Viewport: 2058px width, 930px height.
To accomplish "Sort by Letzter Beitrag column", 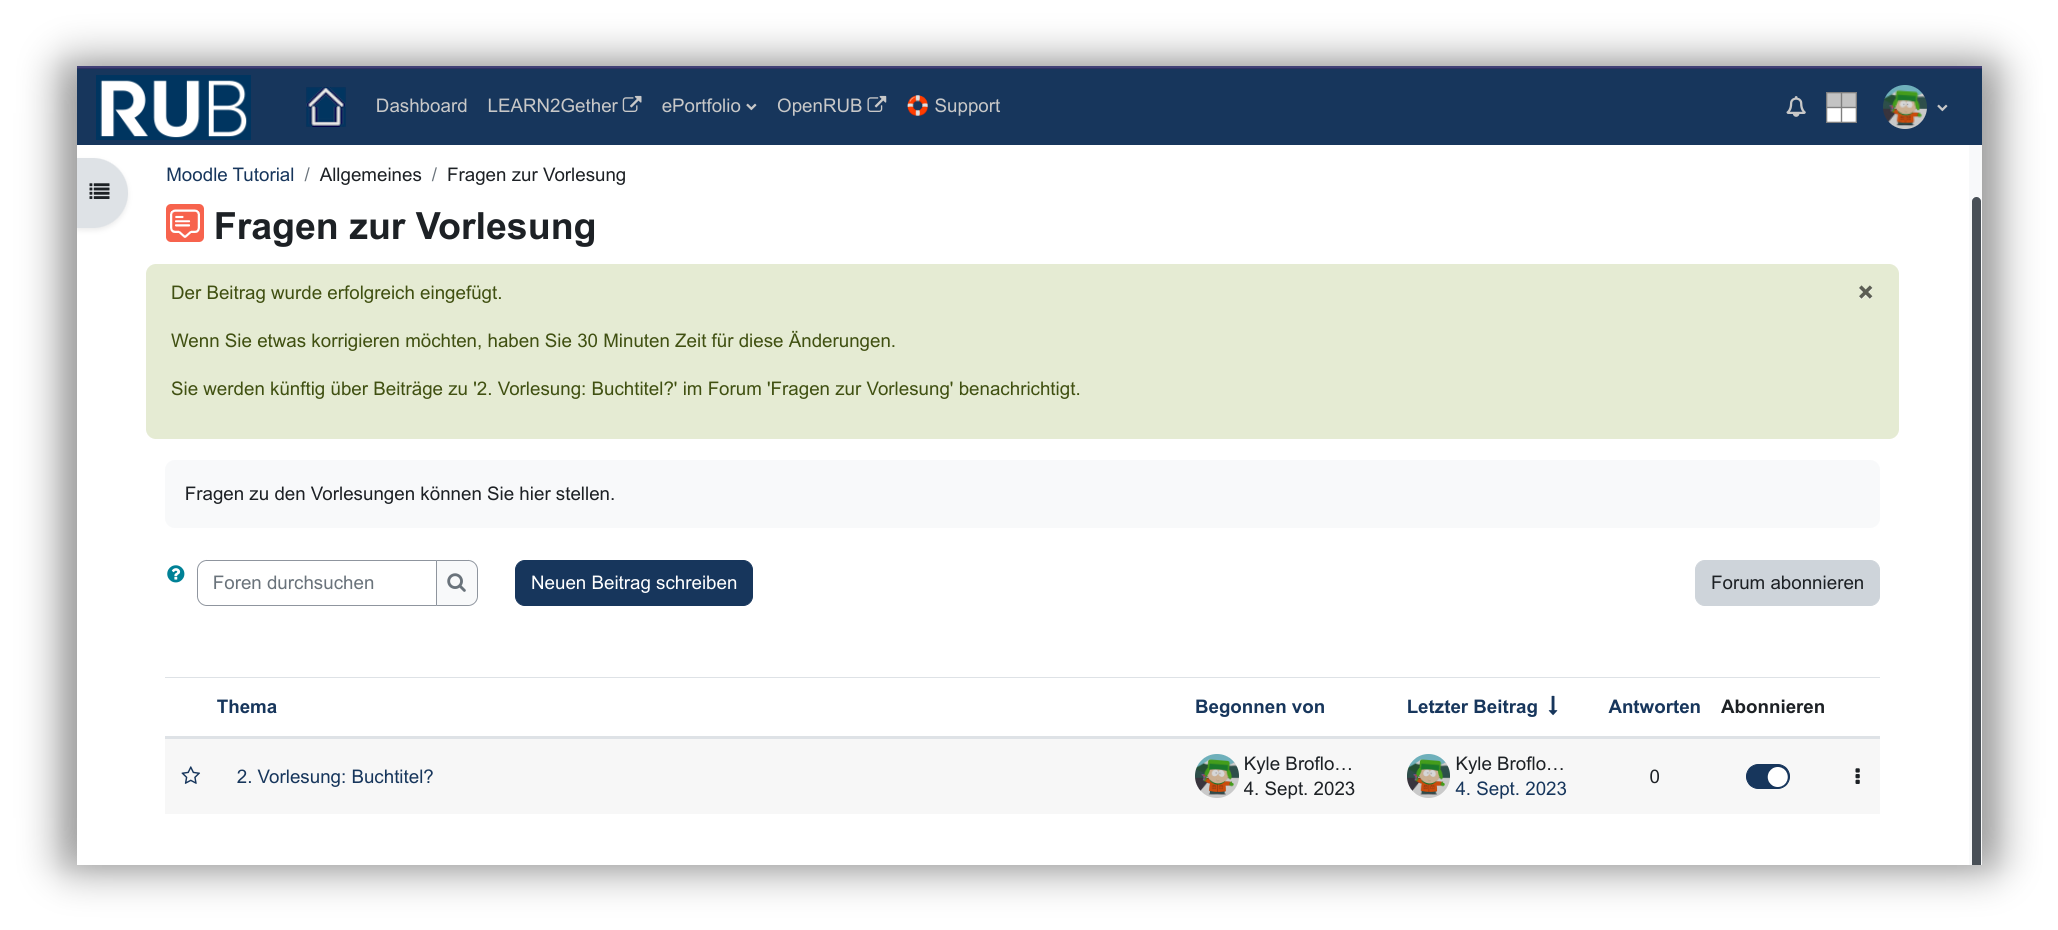I will coord(1471,707).
